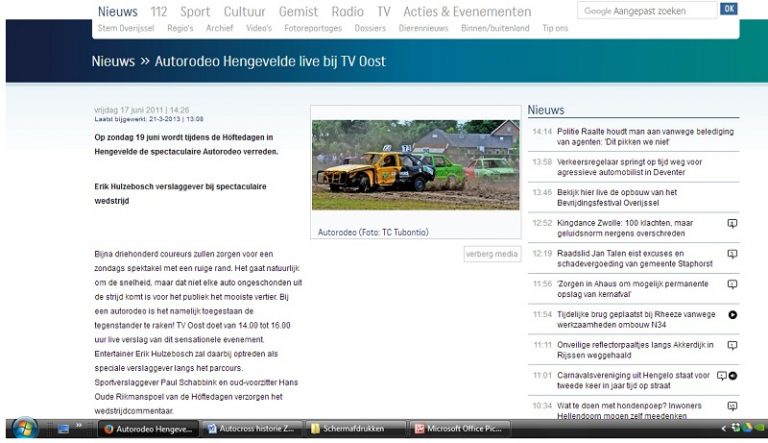
Task: Switch to Microsoft Office Pic... taskbar button
Action: [459, 429]
